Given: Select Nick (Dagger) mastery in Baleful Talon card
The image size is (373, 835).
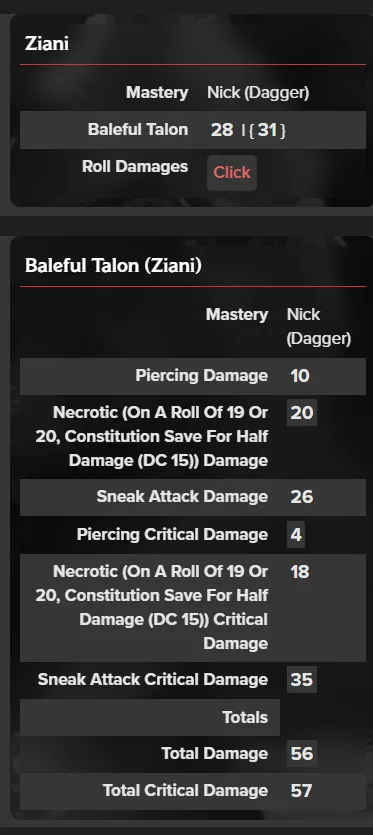Looking at the screenshot, I should tap(319, 326).
